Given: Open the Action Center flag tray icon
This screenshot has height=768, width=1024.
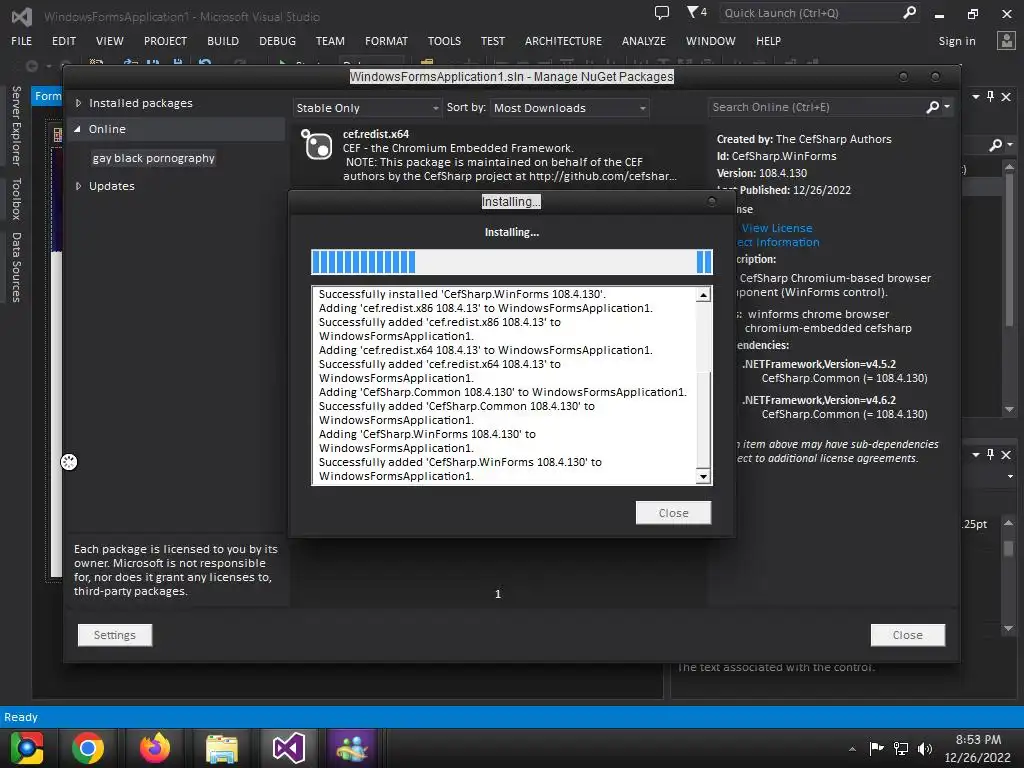Looking at the screenshot, I should tap(876, 748).
